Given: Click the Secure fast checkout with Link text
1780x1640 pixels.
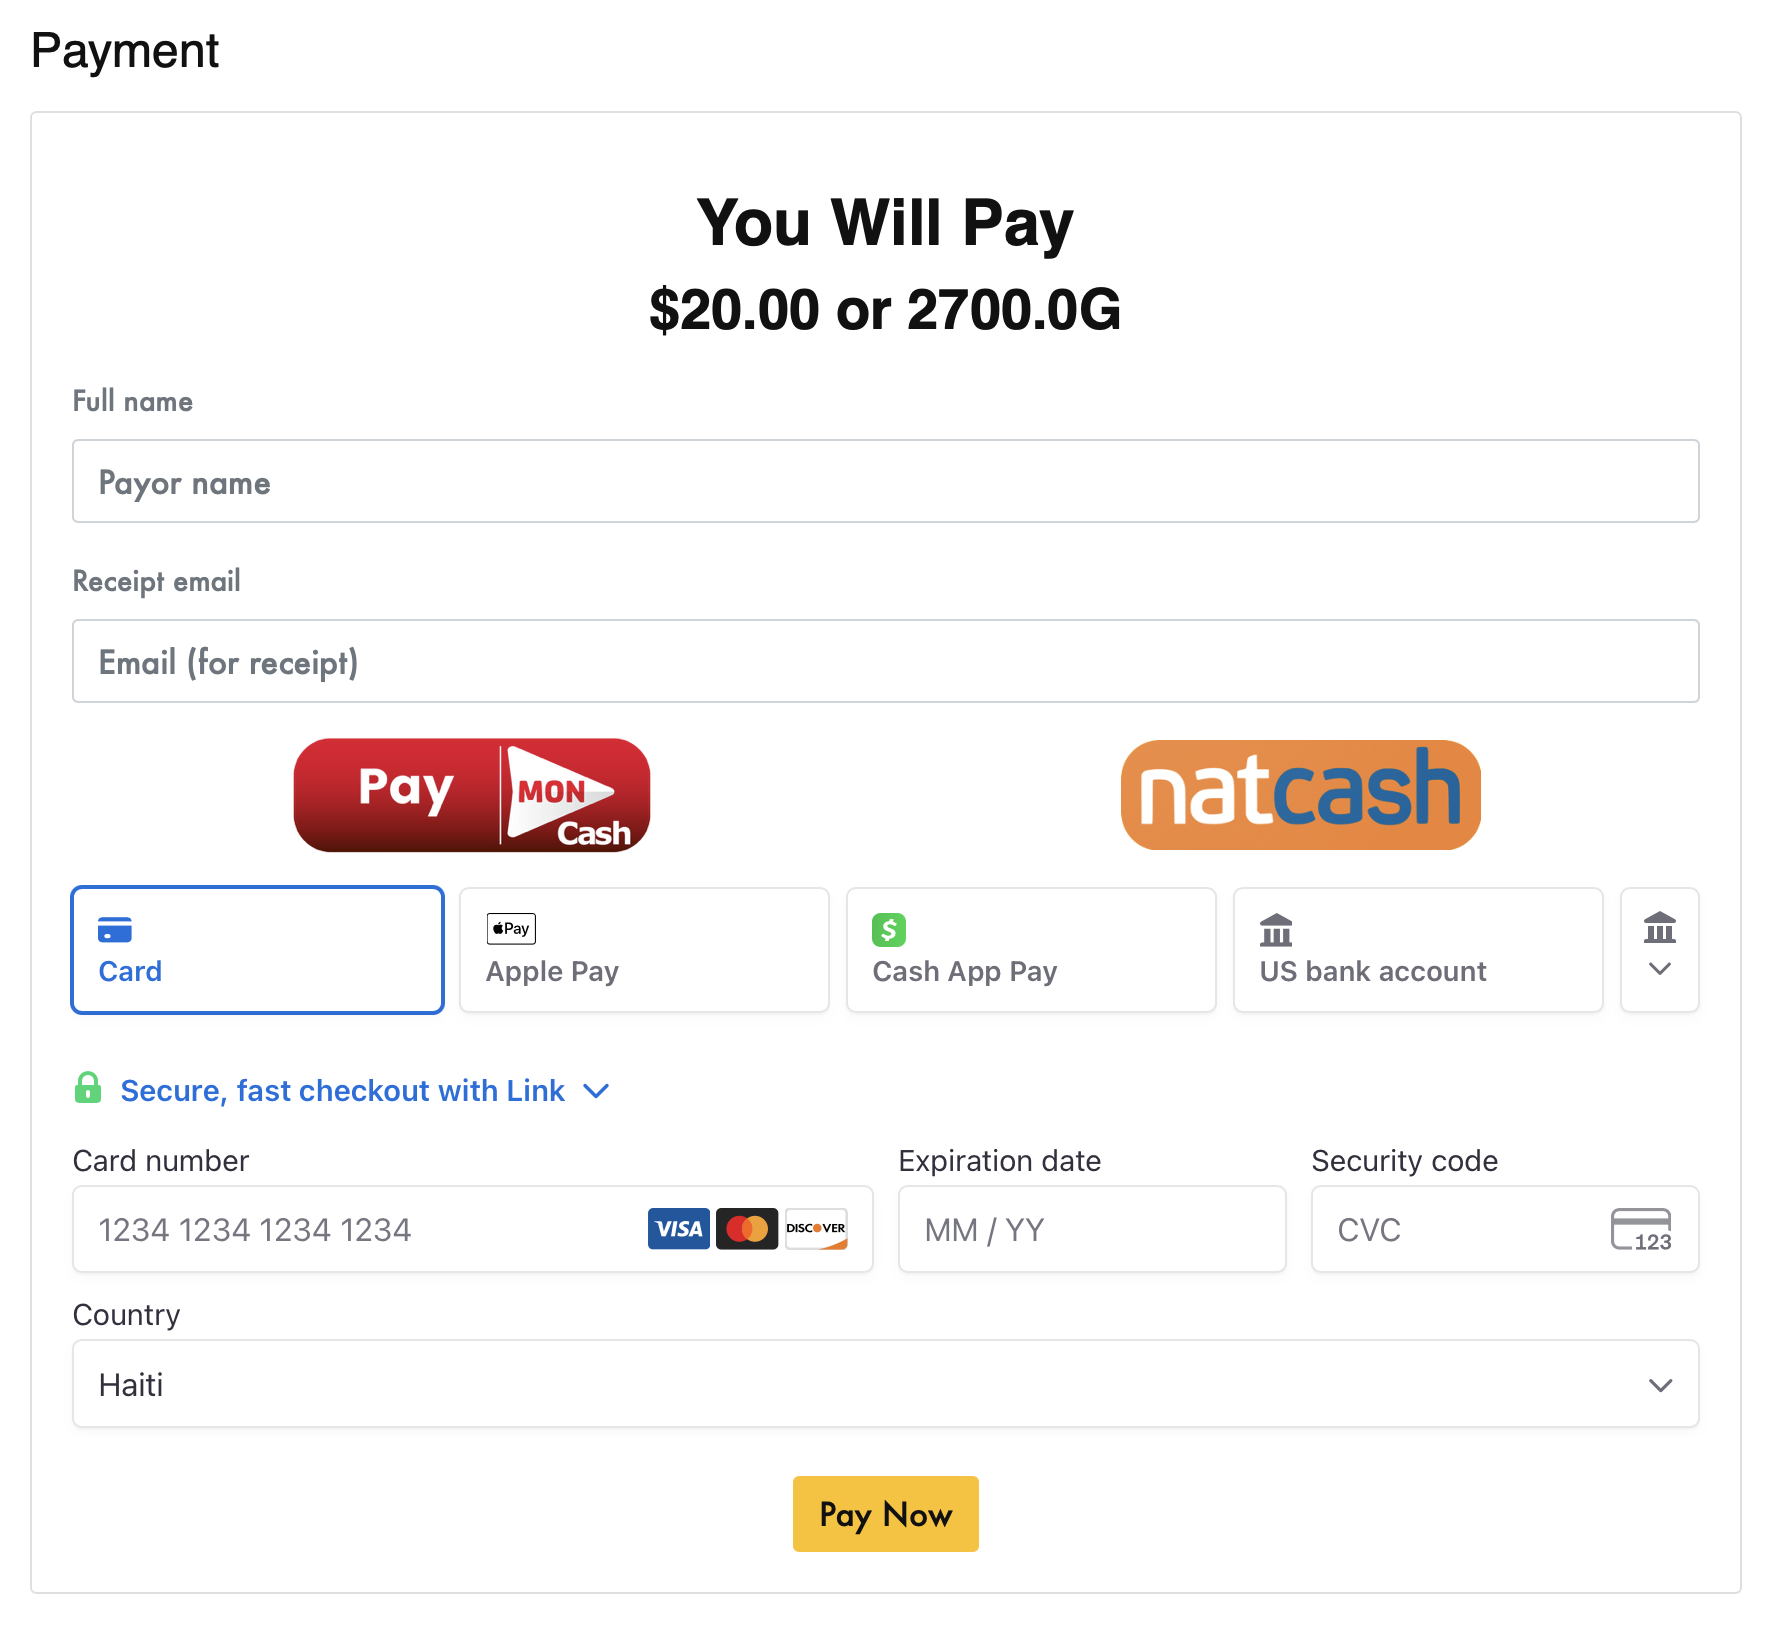Looking at the screenshot, I should [342, 1090].
